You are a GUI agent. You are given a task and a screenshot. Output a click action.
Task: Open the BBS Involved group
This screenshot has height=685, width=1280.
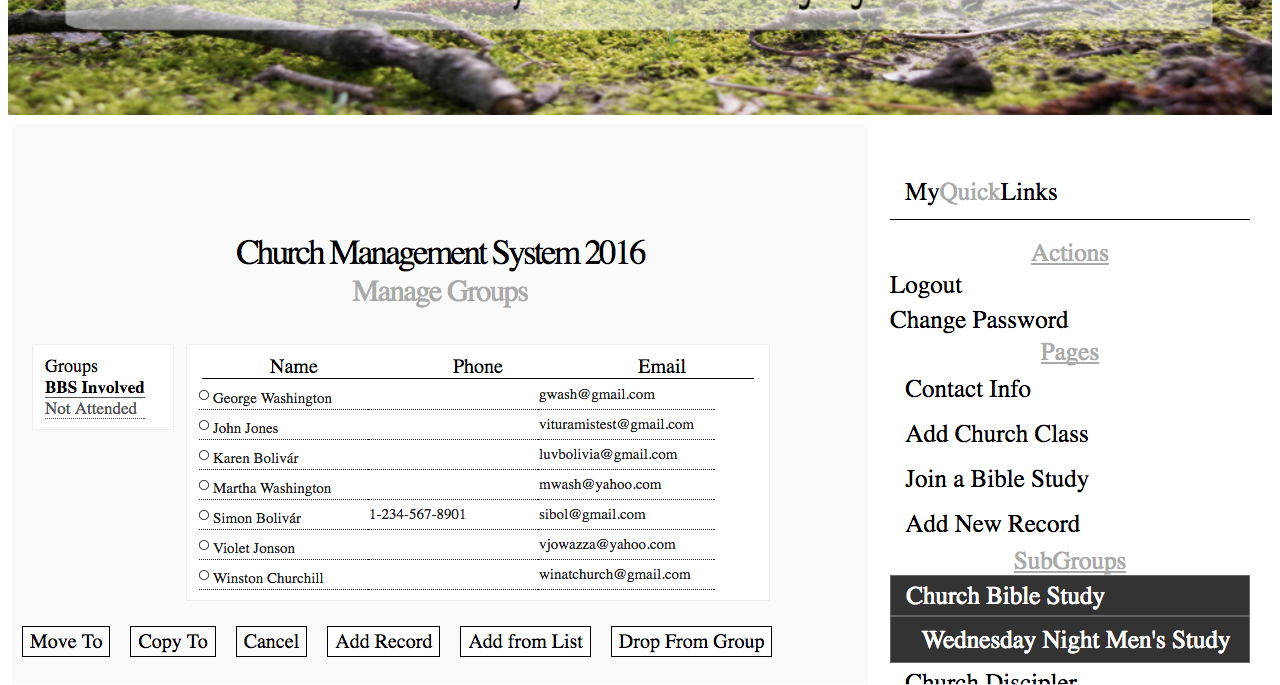pos(94,387)
